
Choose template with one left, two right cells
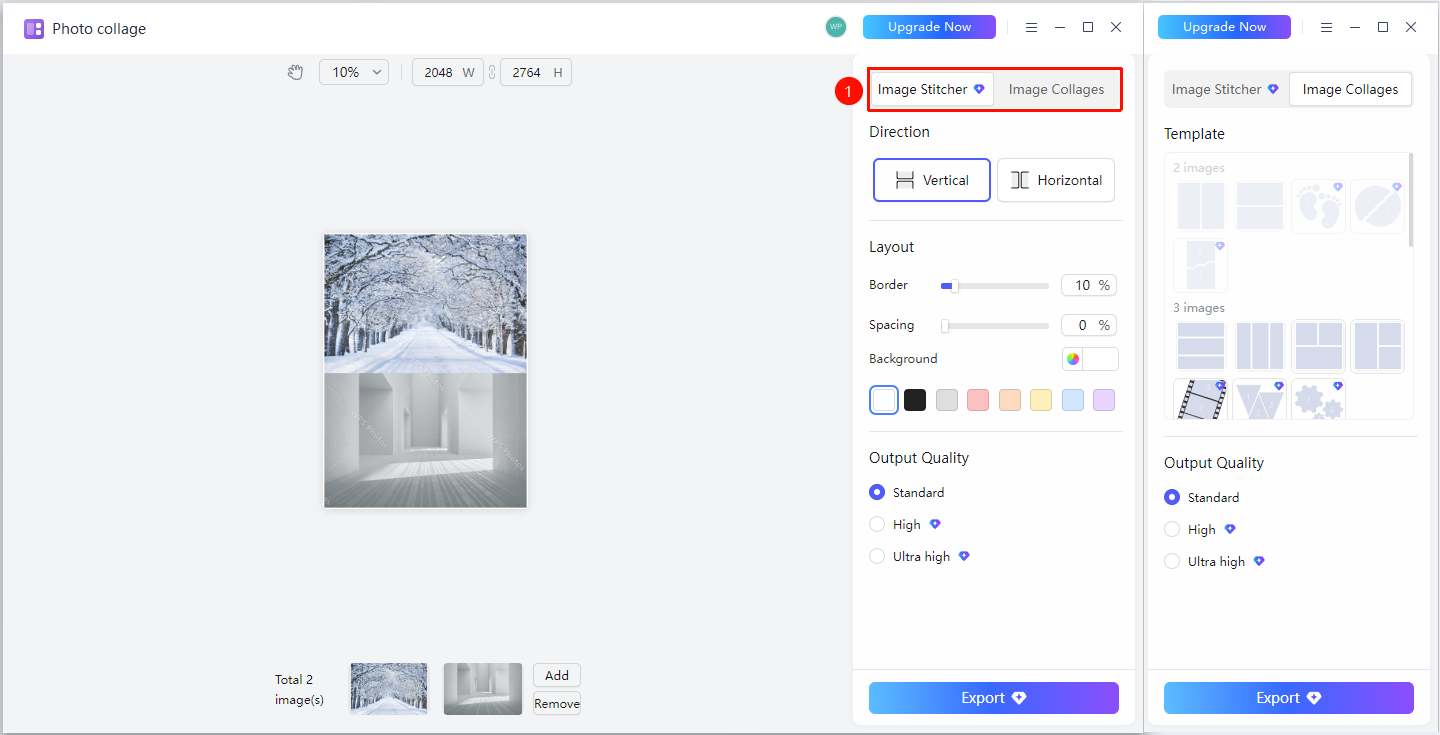[1377, 346]
